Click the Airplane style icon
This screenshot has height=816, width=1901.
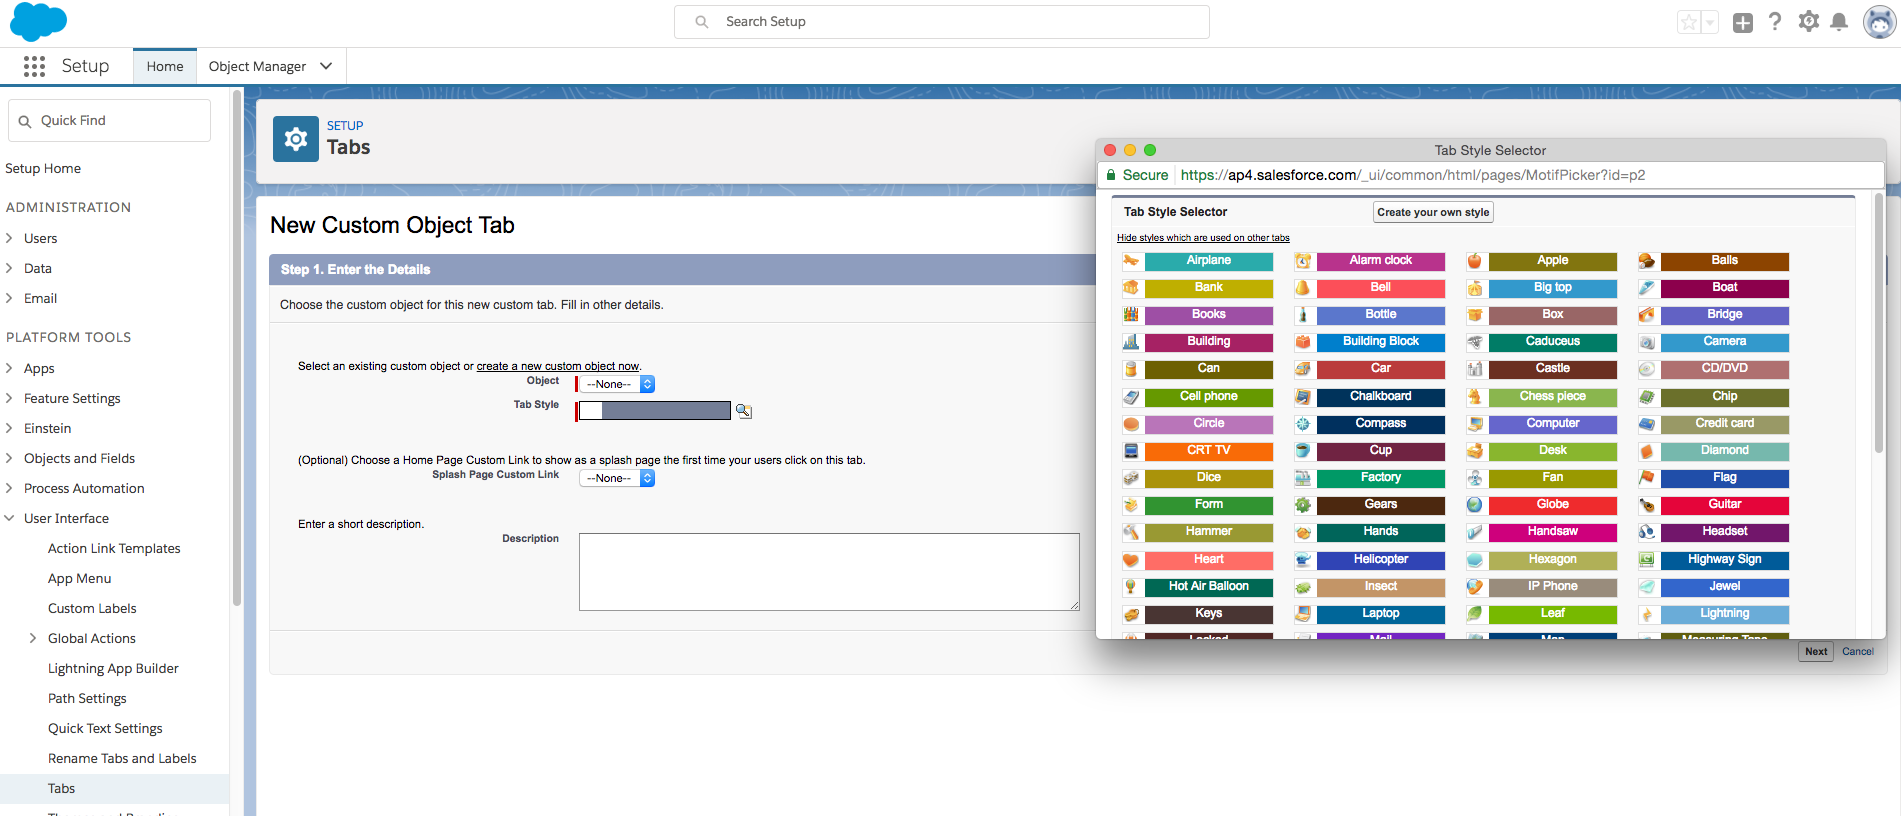coord(1131,261)
